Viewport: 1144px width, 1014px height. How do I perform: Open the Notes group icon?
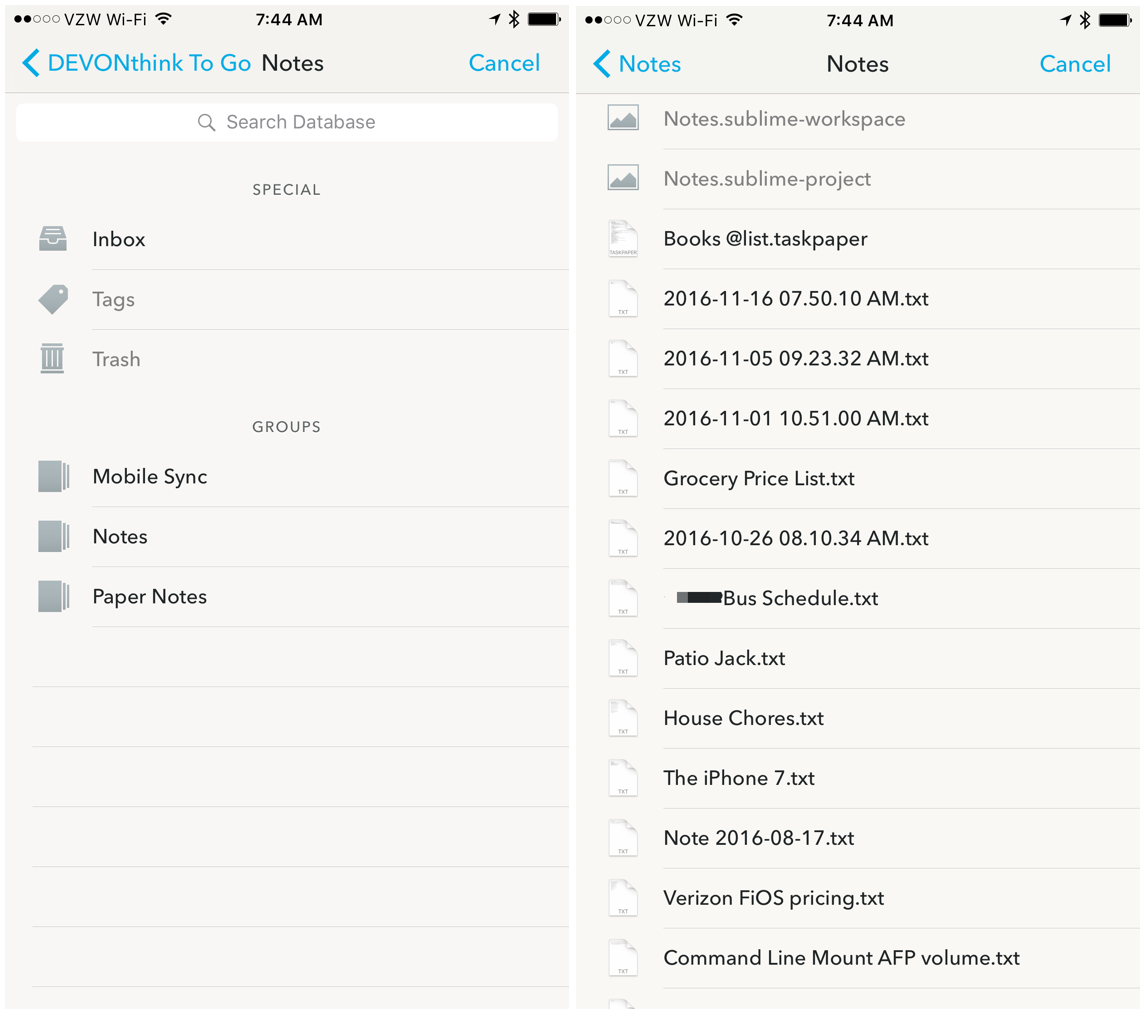(53, 536)
